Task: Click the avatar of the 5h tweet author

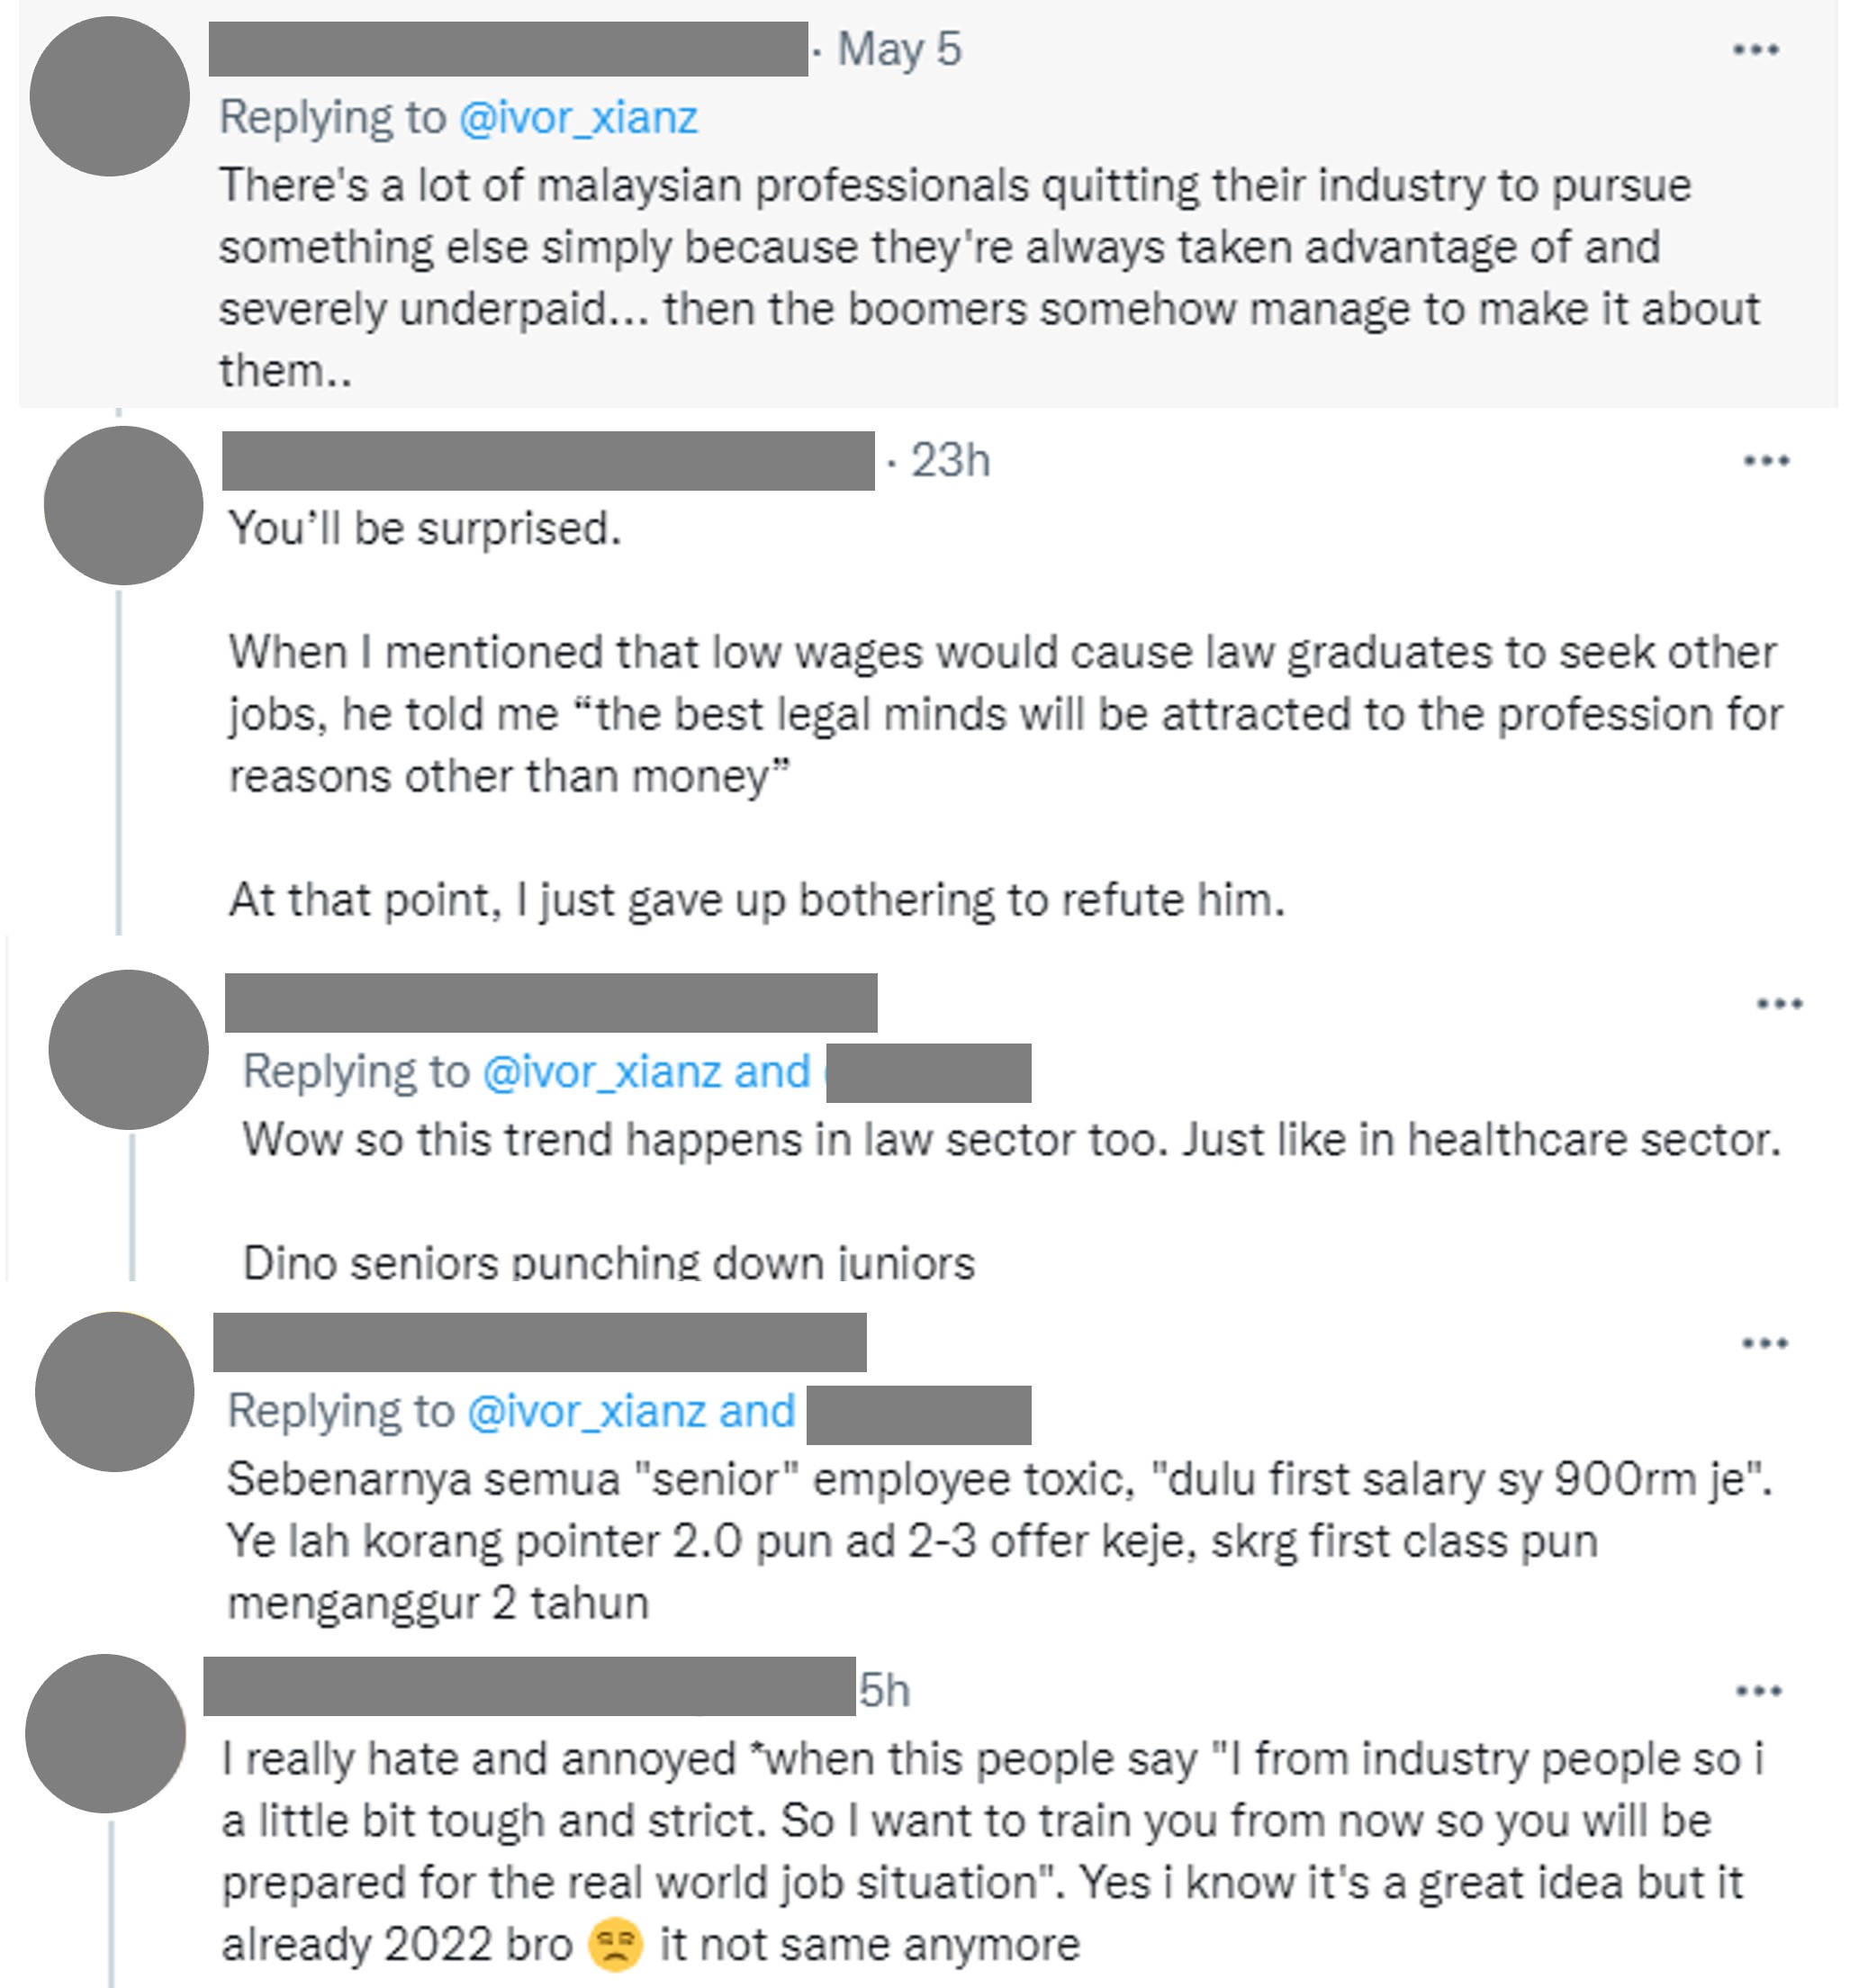Action: click(x=105, y=1734)
